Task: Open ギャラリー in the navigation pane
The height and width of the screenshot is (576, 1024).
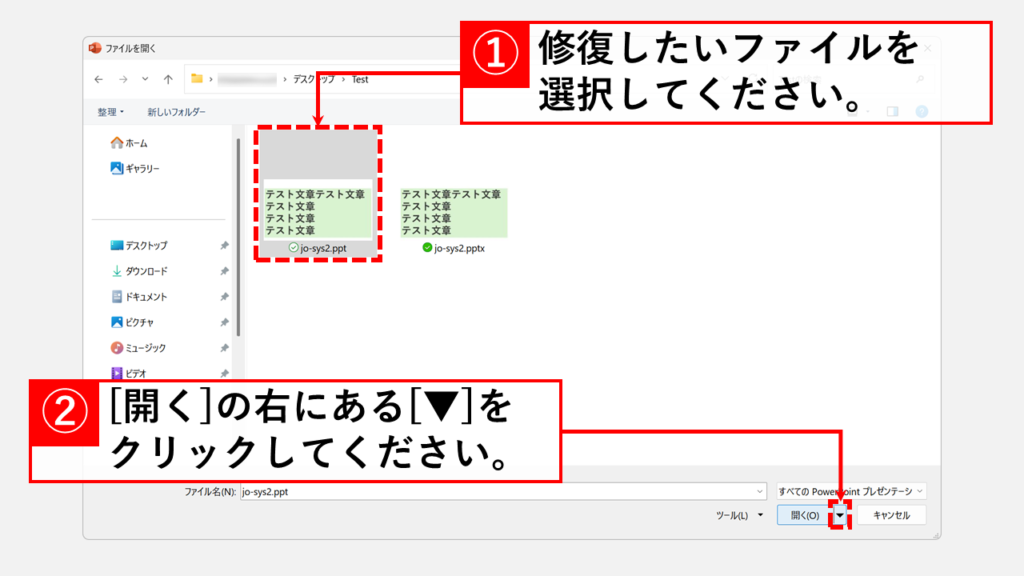Action: click(135, 168)
